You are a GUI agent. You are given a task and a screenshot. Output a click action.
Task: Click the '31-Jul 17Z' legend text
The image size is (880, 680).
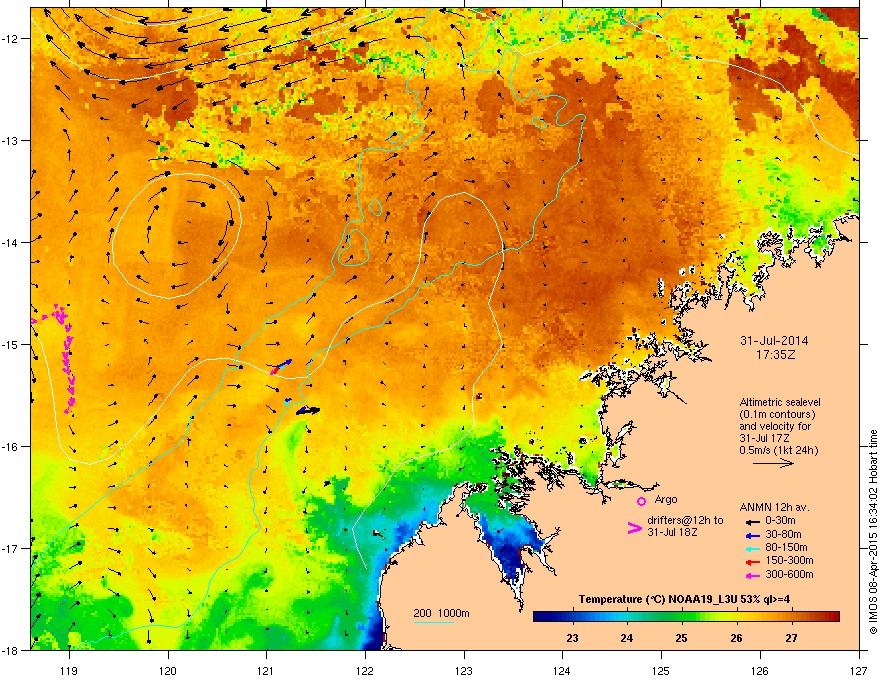(762, 438)
